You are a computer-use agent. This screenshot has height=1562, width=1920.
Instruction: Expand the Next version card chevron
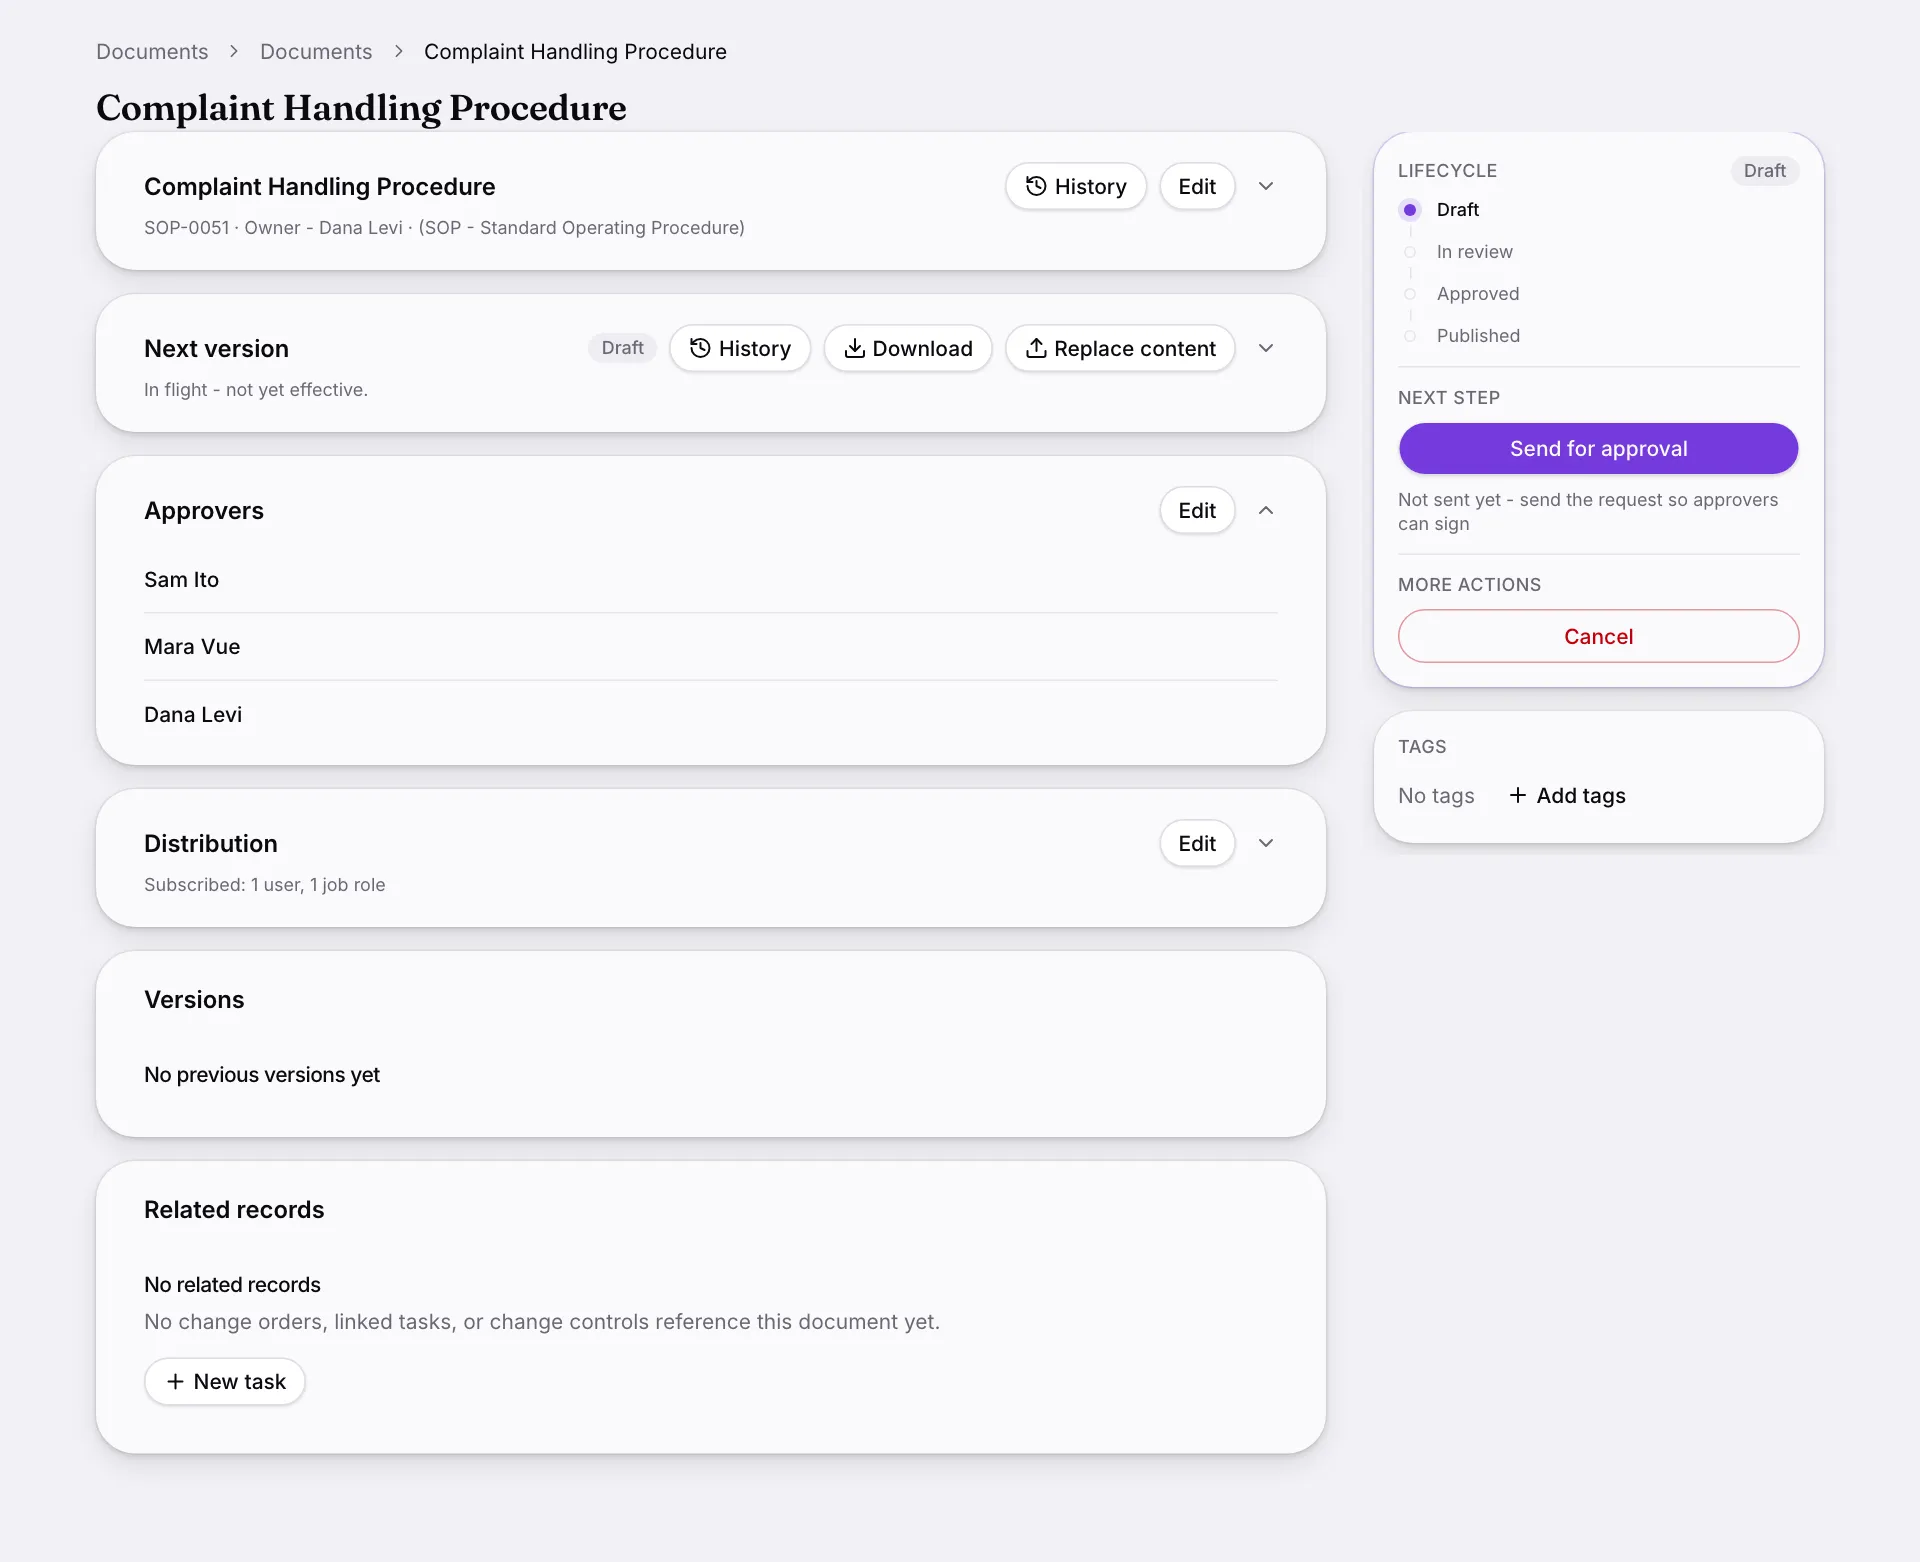pyautogui.click(x=1265, y=348)
